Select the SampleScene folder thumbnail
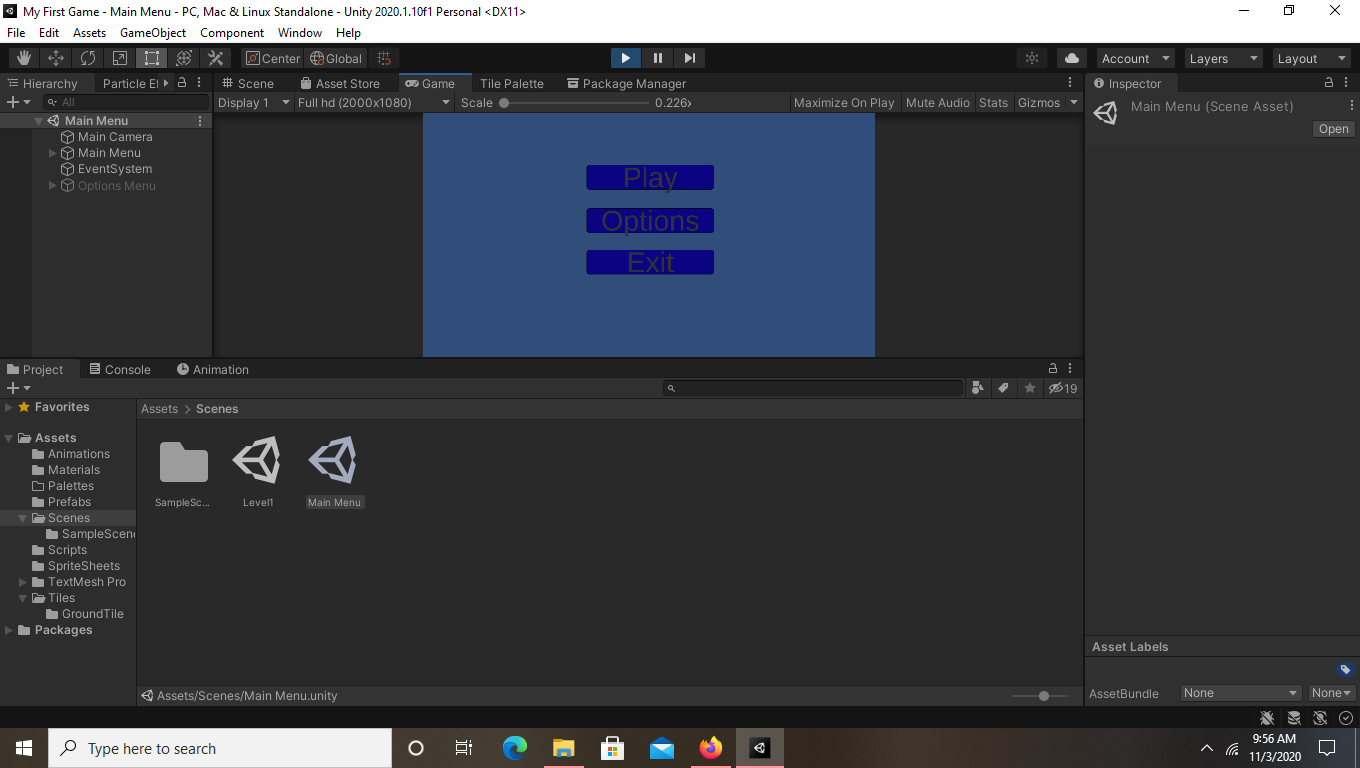Image resolution: width=1360 pixels, height=768 pixels. point(183,473)
